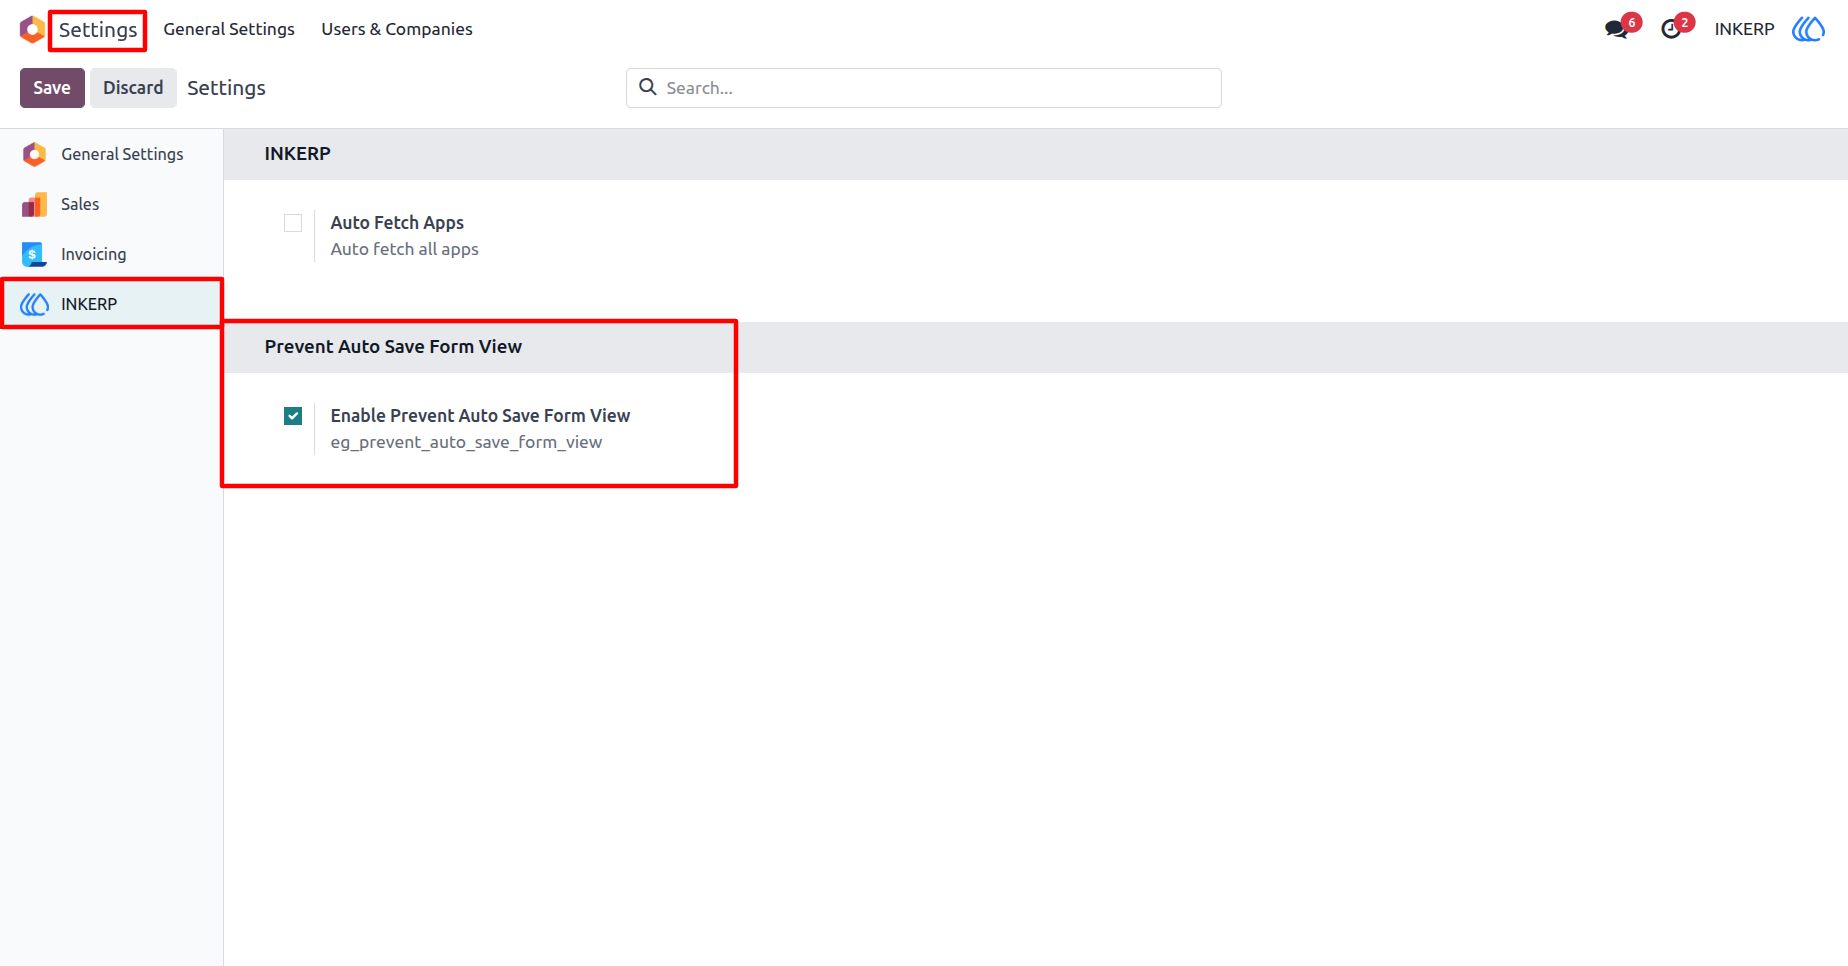Click the Invoicing sidebar icon
The width and height of the screenshot is (1848, 966).
point(34,254)
